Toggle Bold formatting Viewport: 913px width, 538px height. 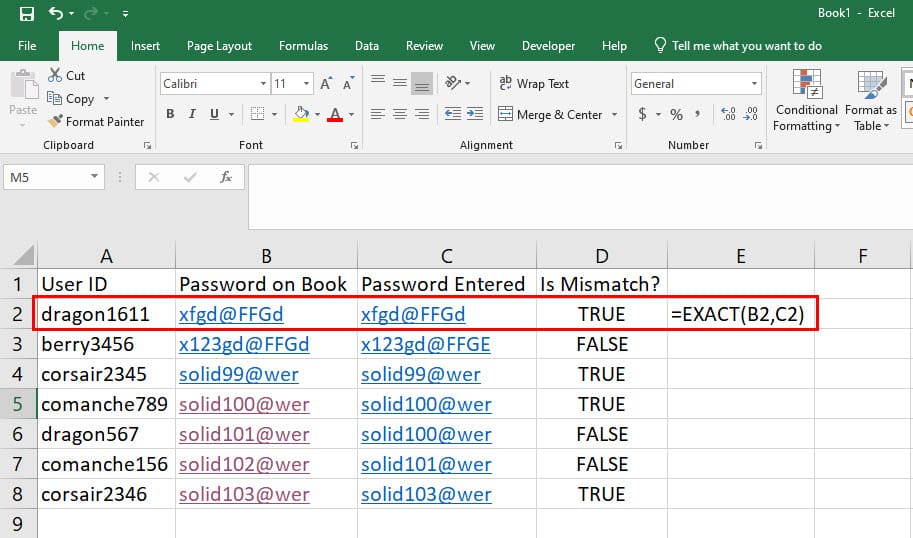[170, 114]
